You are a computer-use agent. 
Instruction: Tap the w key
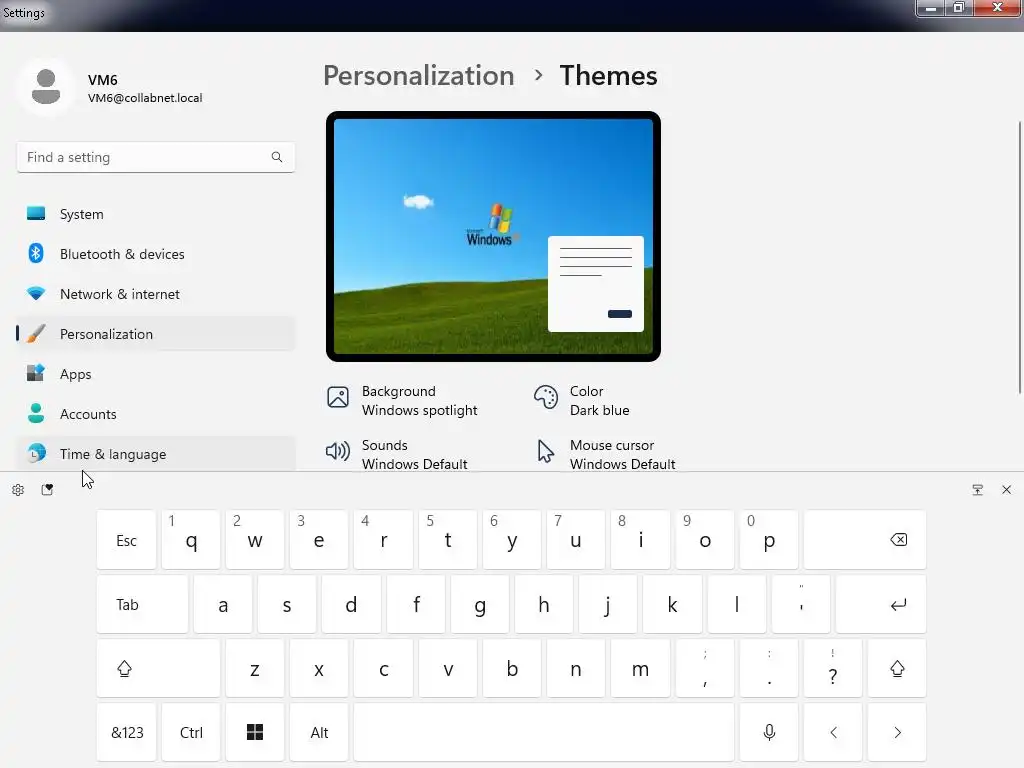(255, 540)
